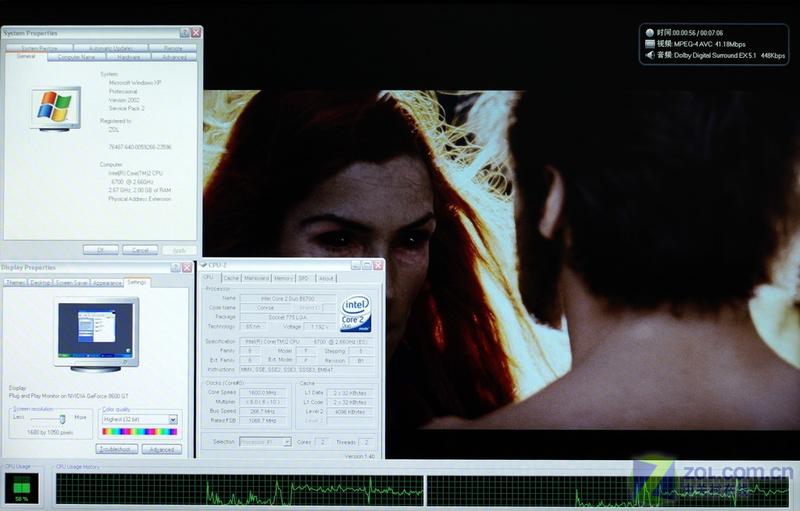Select the General tab in System Properties
Screen dimensions: 800x511
[x=26, y=57]
